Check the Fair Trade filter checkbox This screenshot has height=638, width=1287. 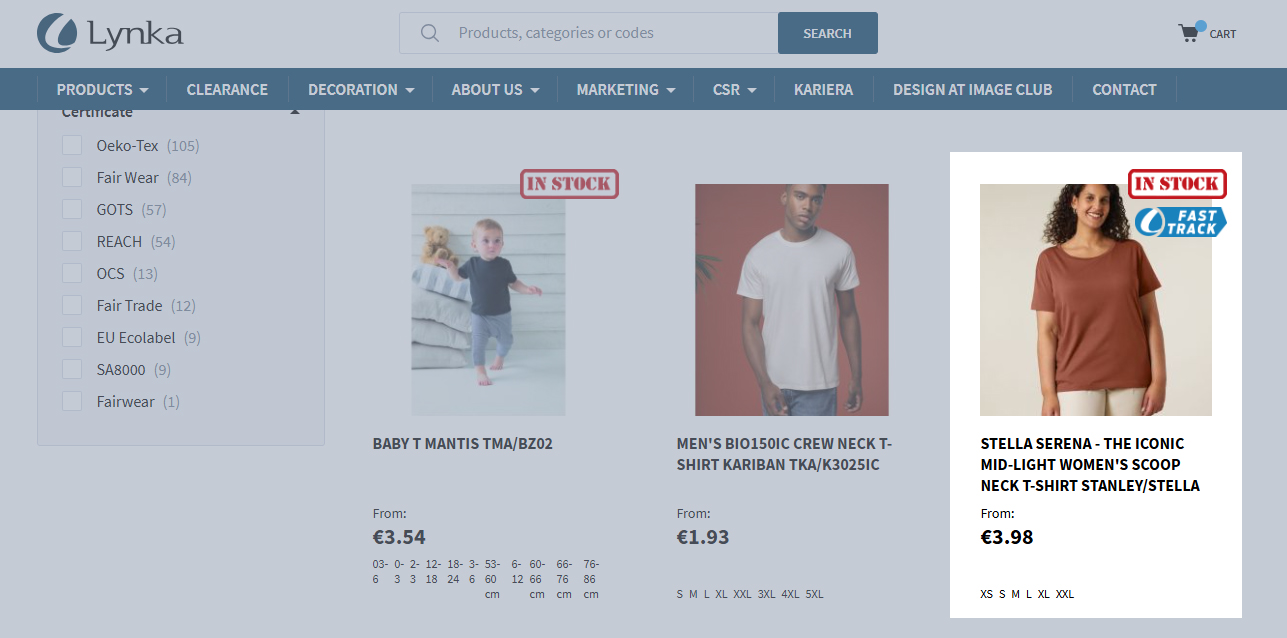[x=72, y=306]
